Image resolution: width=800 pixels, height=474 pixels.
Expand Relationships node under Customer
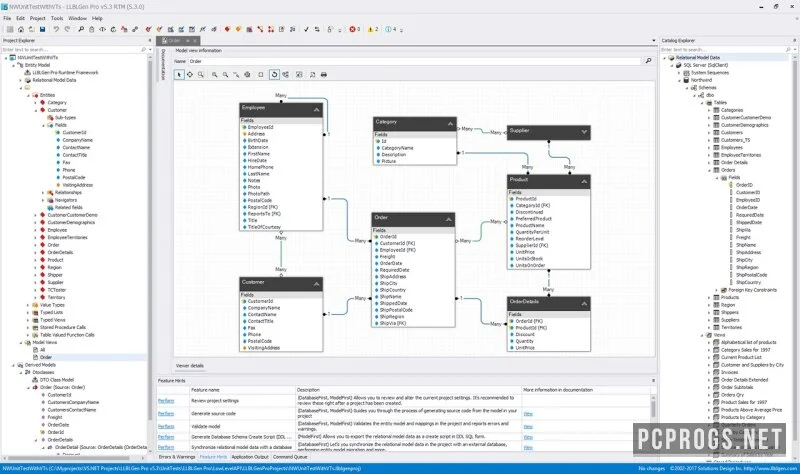[x=43, y=193]
